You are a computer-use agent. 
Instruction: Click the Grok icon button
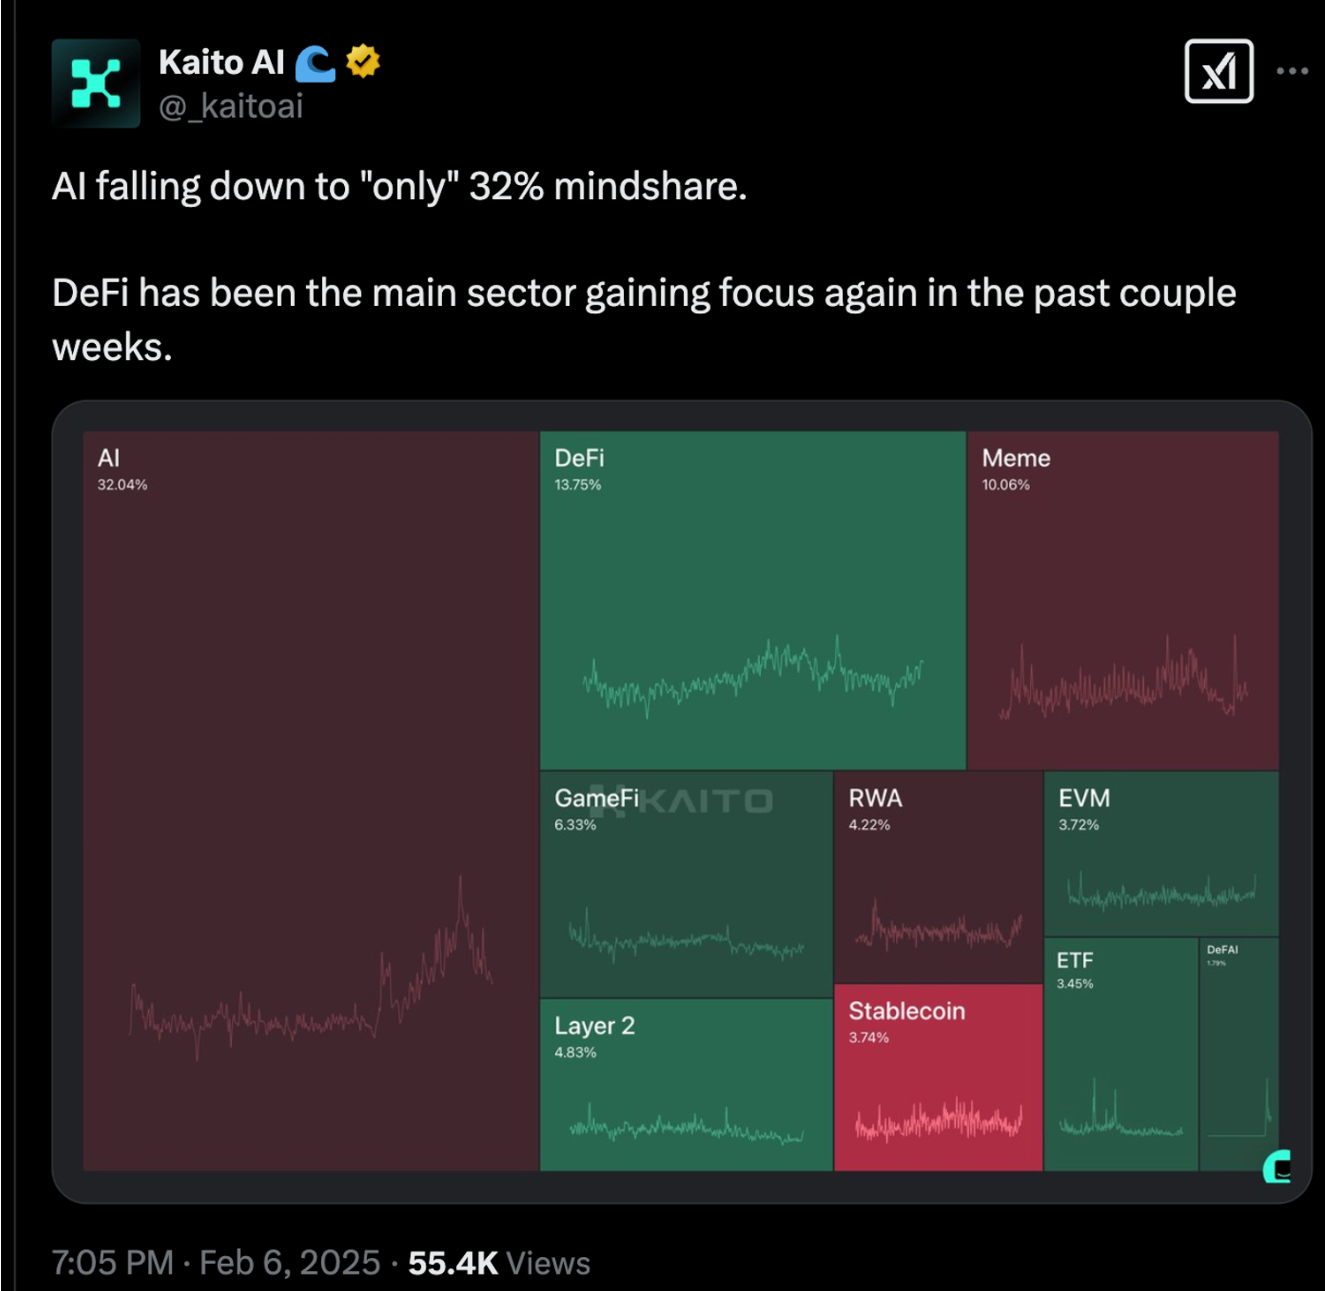(1218, 71)
